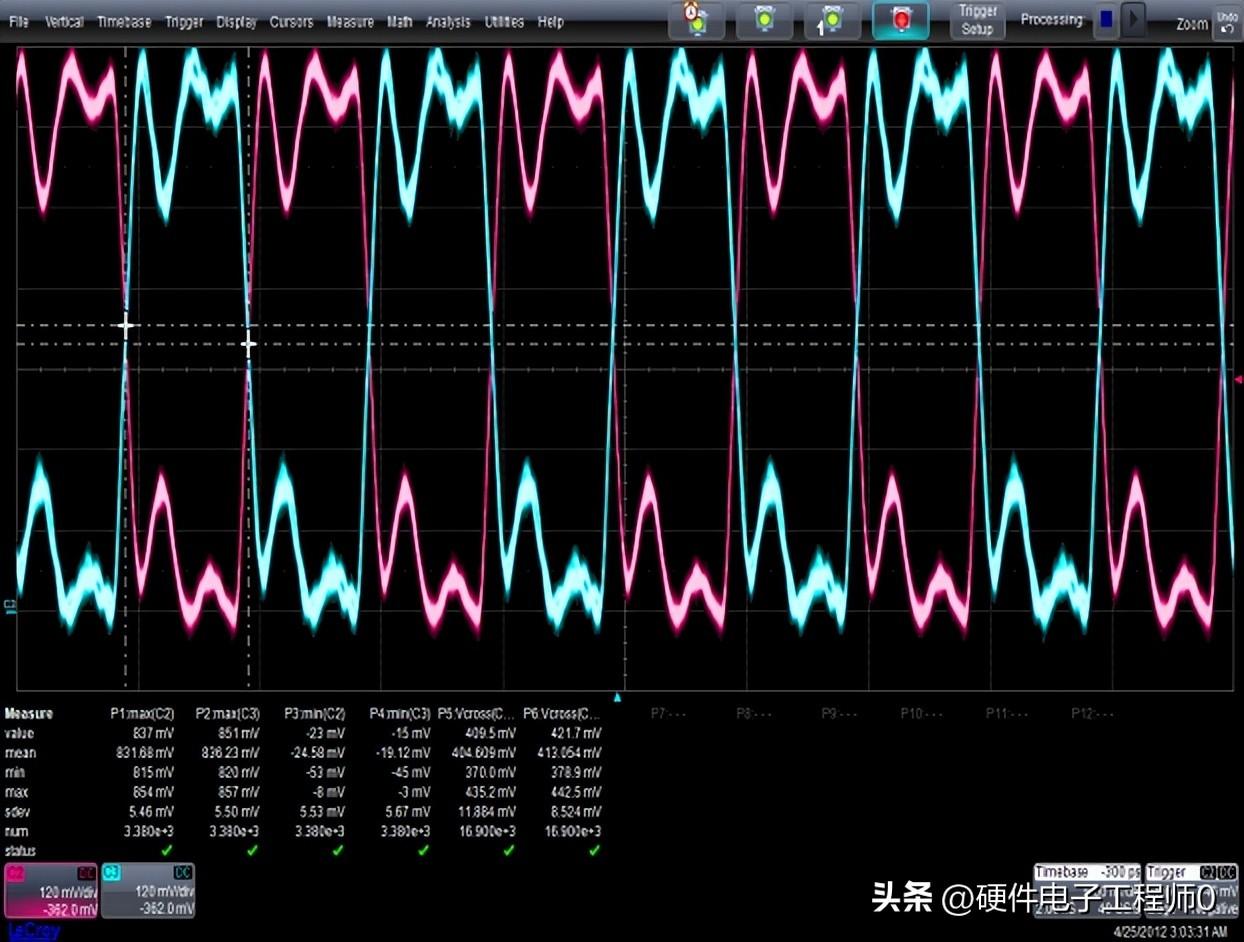Image resolution: width=1244 pixels, height=942 pixels.
Task: Click the red Stop trigger icon
Action: pyautogui.click(x=900, y=20)
